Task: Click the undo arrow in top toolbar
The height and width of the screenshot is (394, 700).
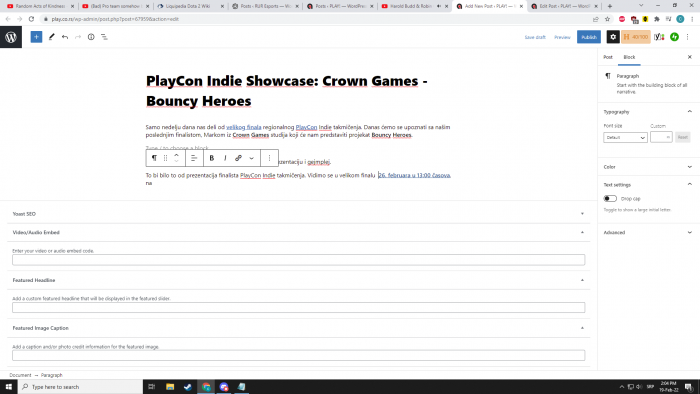Action: pyautogui.click(x=65, y=37)
